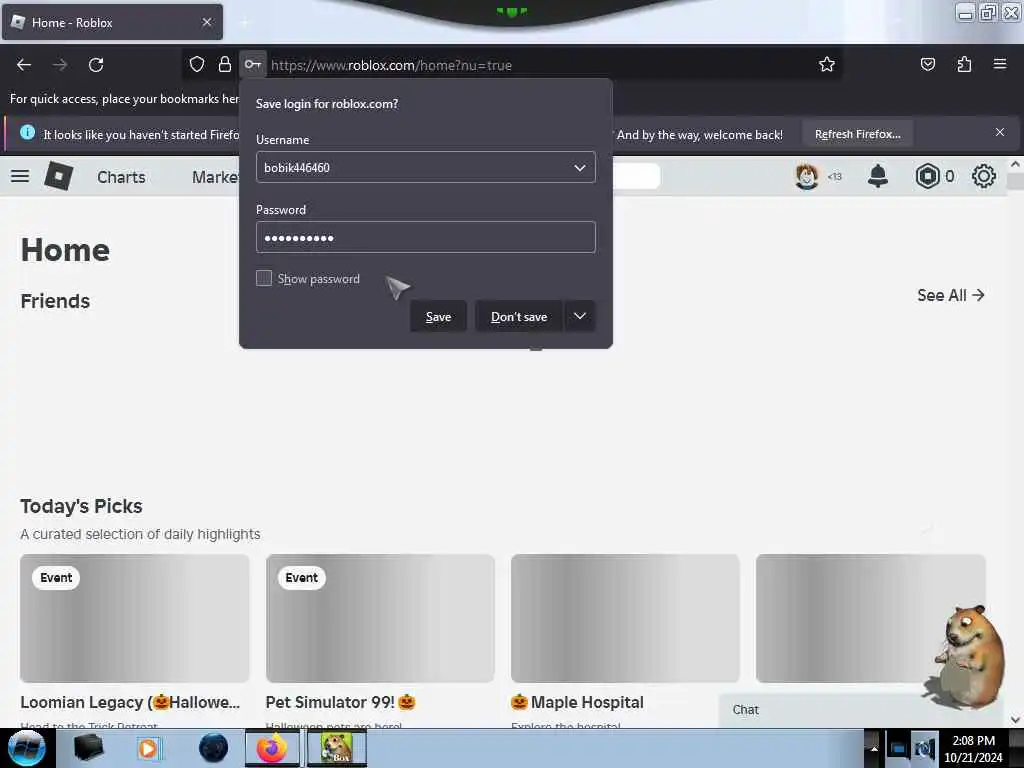Open the dark globe taskbar icon

click(214, 748)
